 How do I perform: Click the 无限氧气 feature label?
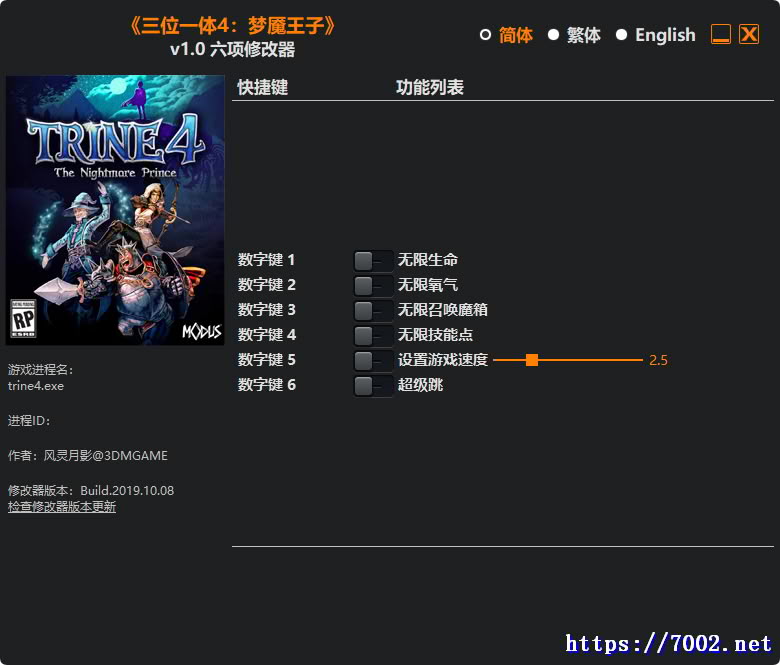point(428,285)
